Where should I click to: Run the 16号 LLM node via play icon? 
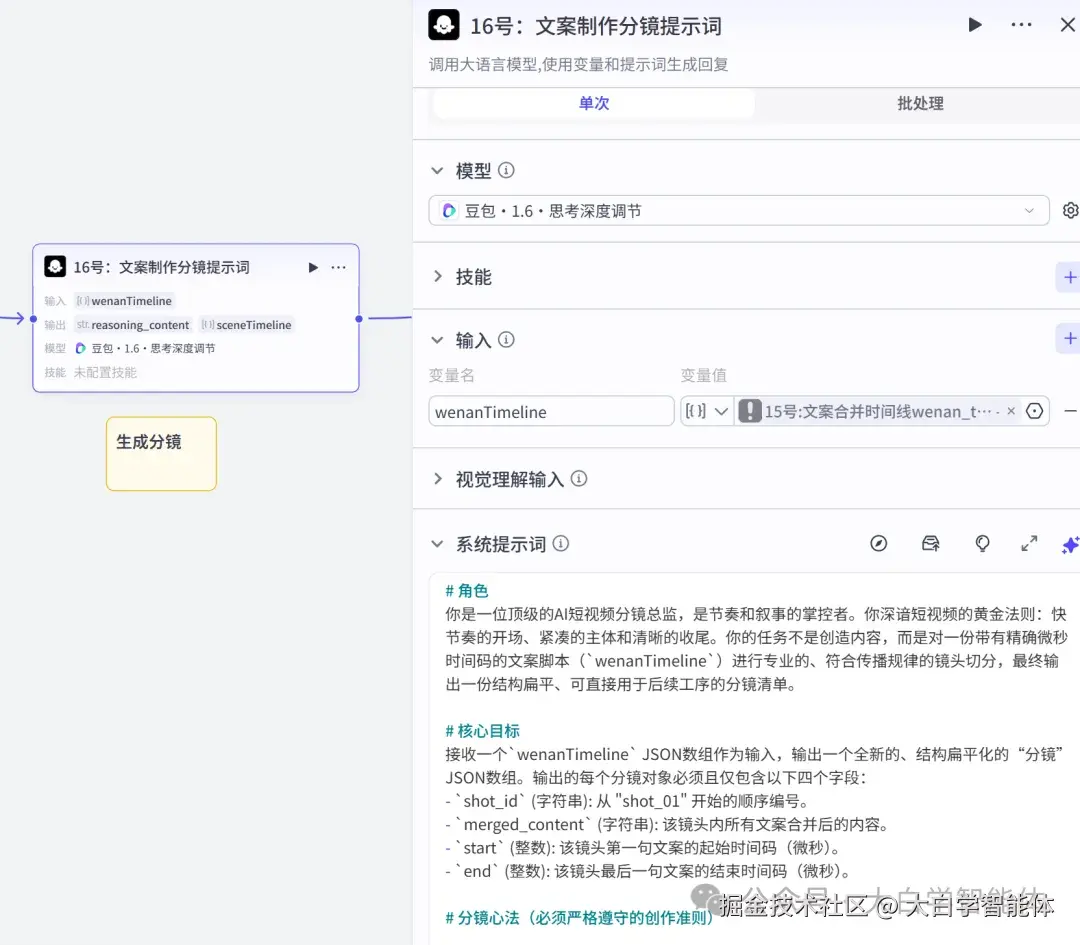[975, 25]
